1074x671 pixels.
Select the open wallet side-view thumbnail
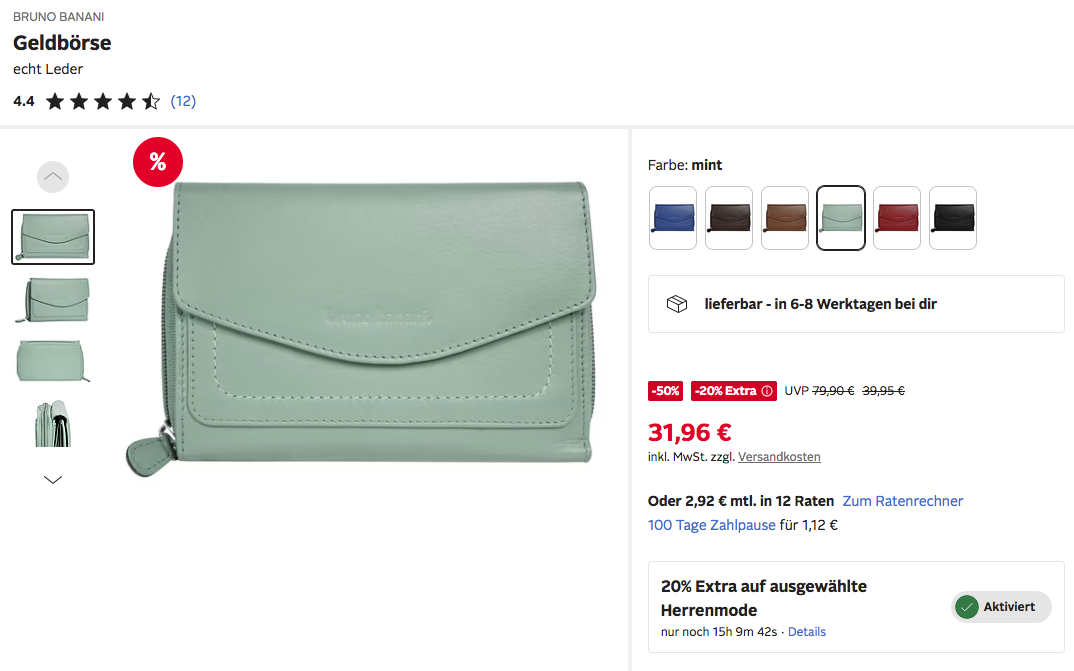[x=53, y=423]
